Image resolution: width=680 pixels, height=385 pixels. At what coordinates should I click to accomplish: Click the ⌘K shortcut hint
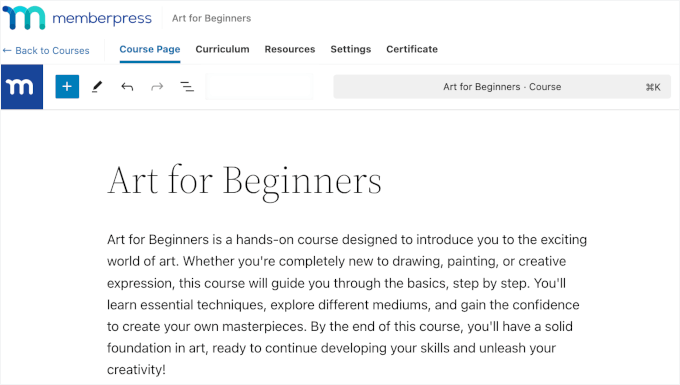pyautogui.click(x=653, y=87)
